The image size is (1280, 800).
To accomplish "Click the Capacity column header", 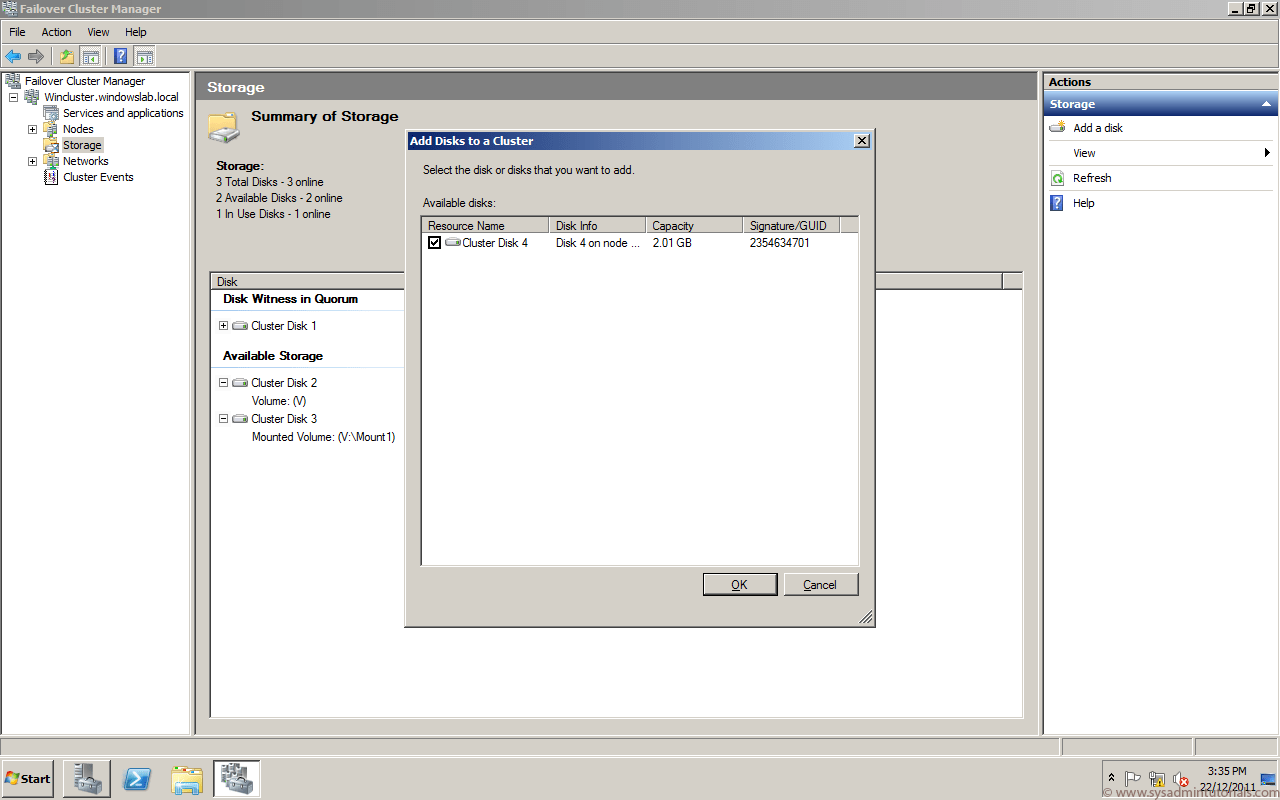I will 668,224.
